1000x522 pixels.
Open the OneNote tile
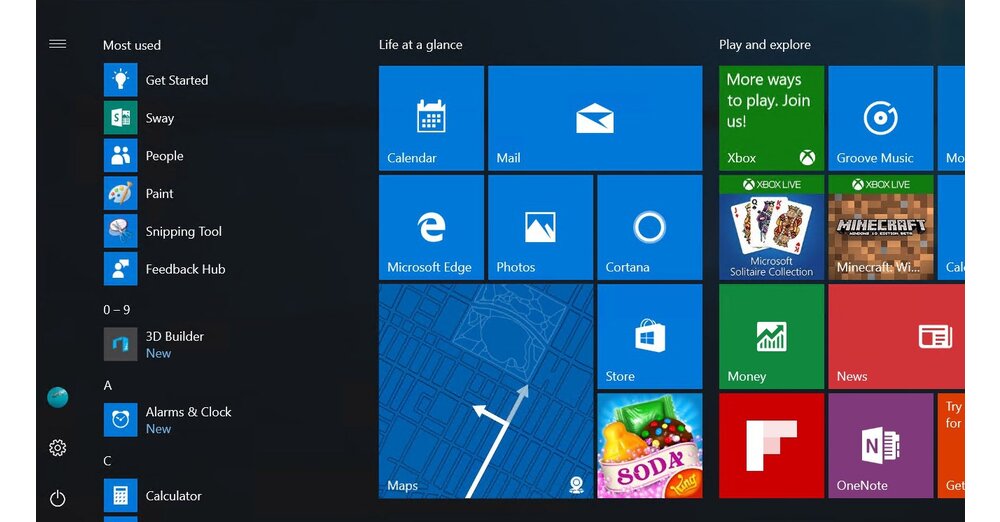tap(881, 445)
